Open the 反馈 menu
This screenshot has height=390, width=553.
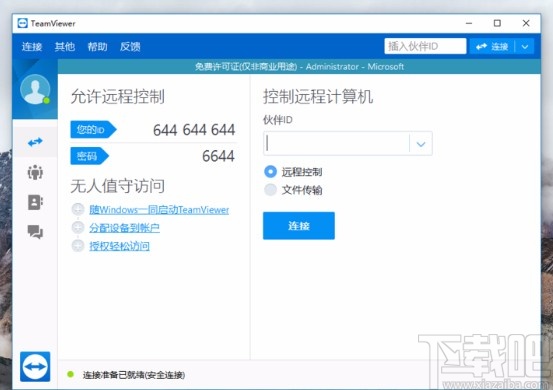[x=130, y=47]
